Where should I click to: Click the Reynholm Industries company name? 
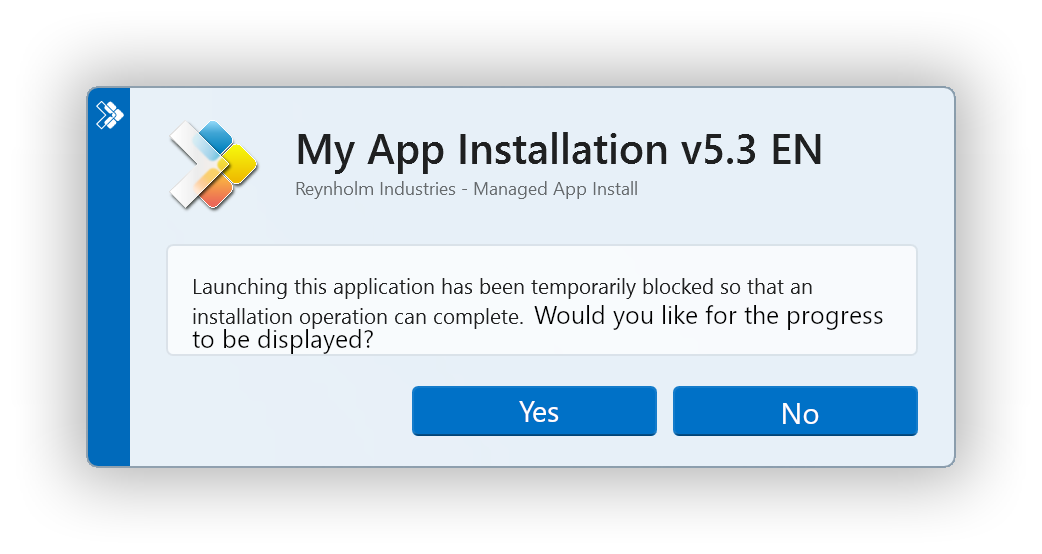375,189
